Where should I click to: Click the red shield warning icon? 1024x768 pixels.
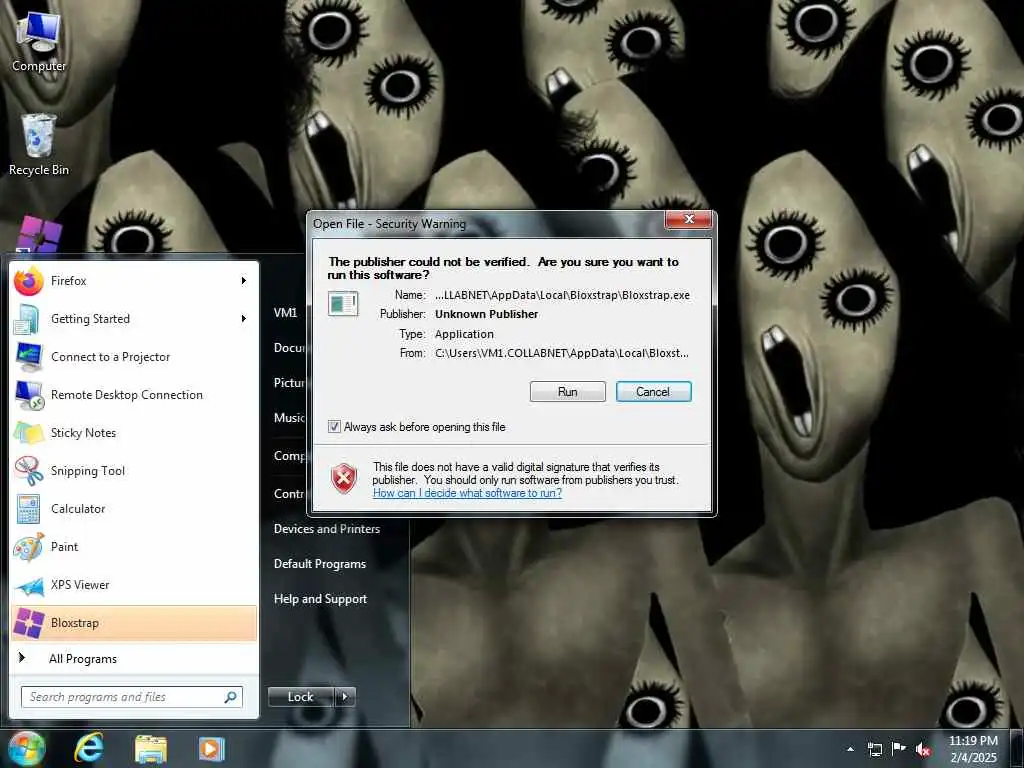[344, 479]
